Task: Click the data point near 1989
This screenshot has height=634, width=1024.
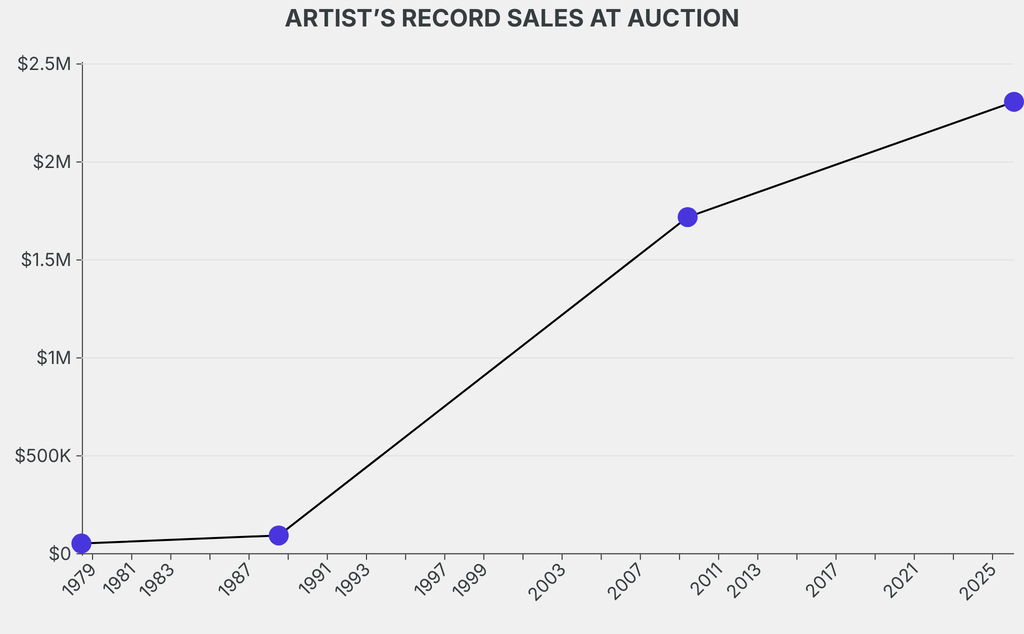Action: click(x=278, y=535)
